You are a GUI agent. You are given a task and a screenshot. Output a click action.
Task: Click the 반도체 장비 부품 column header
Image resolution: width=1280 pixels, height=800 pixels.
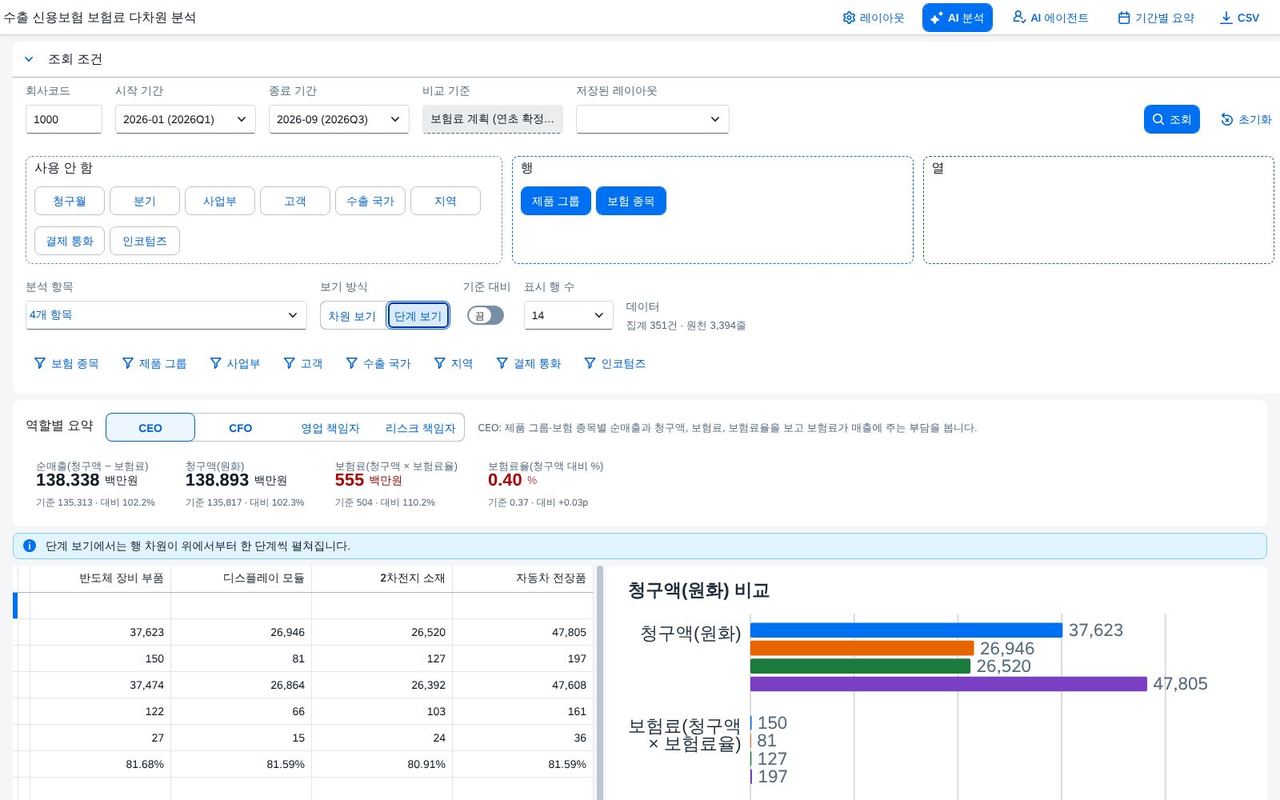(100, 578)
